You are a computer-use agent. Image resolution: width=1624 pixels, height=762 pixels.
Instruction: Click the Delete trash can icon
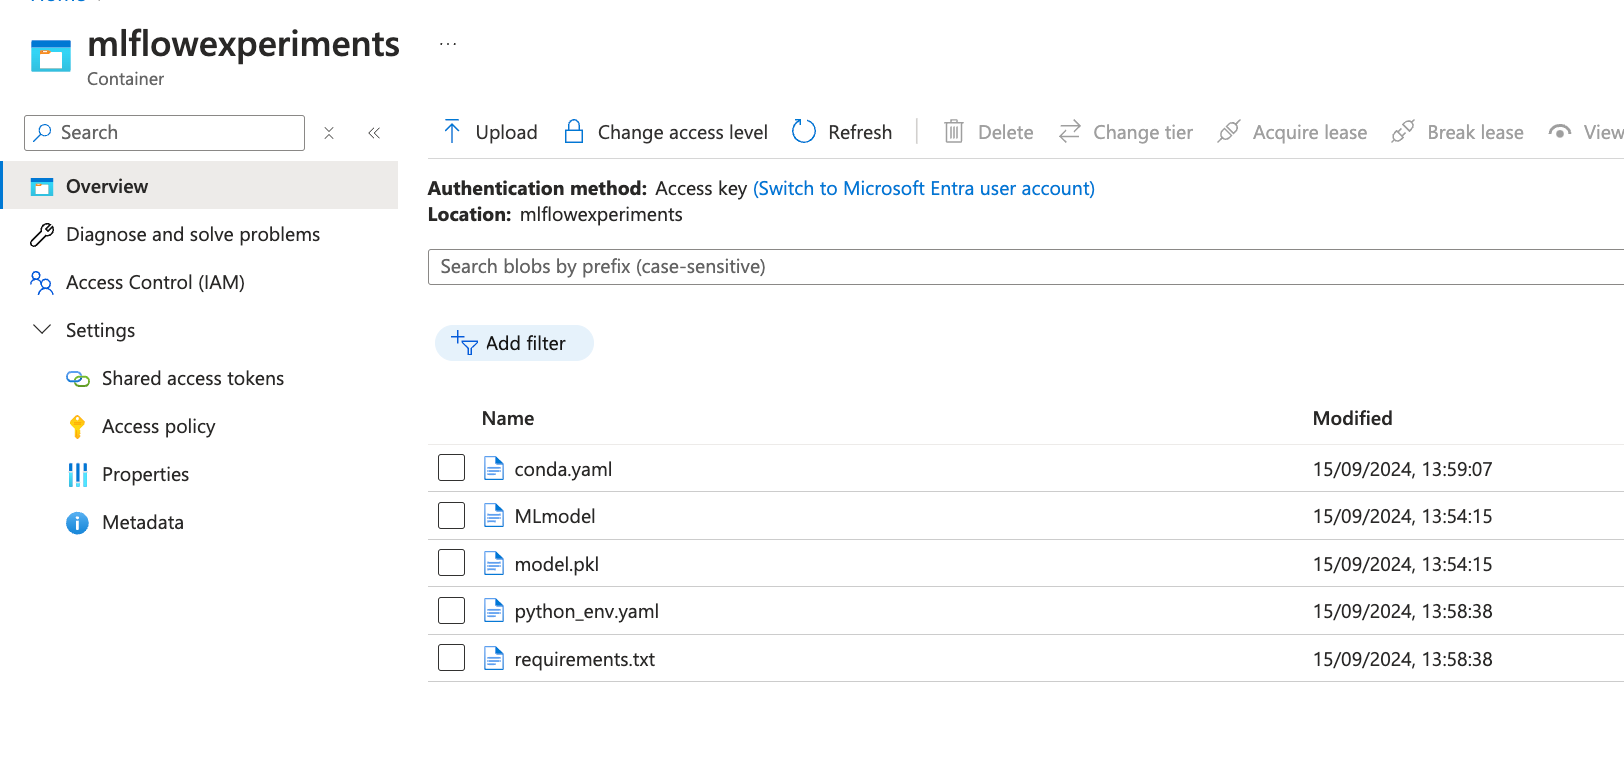(954, 132)
